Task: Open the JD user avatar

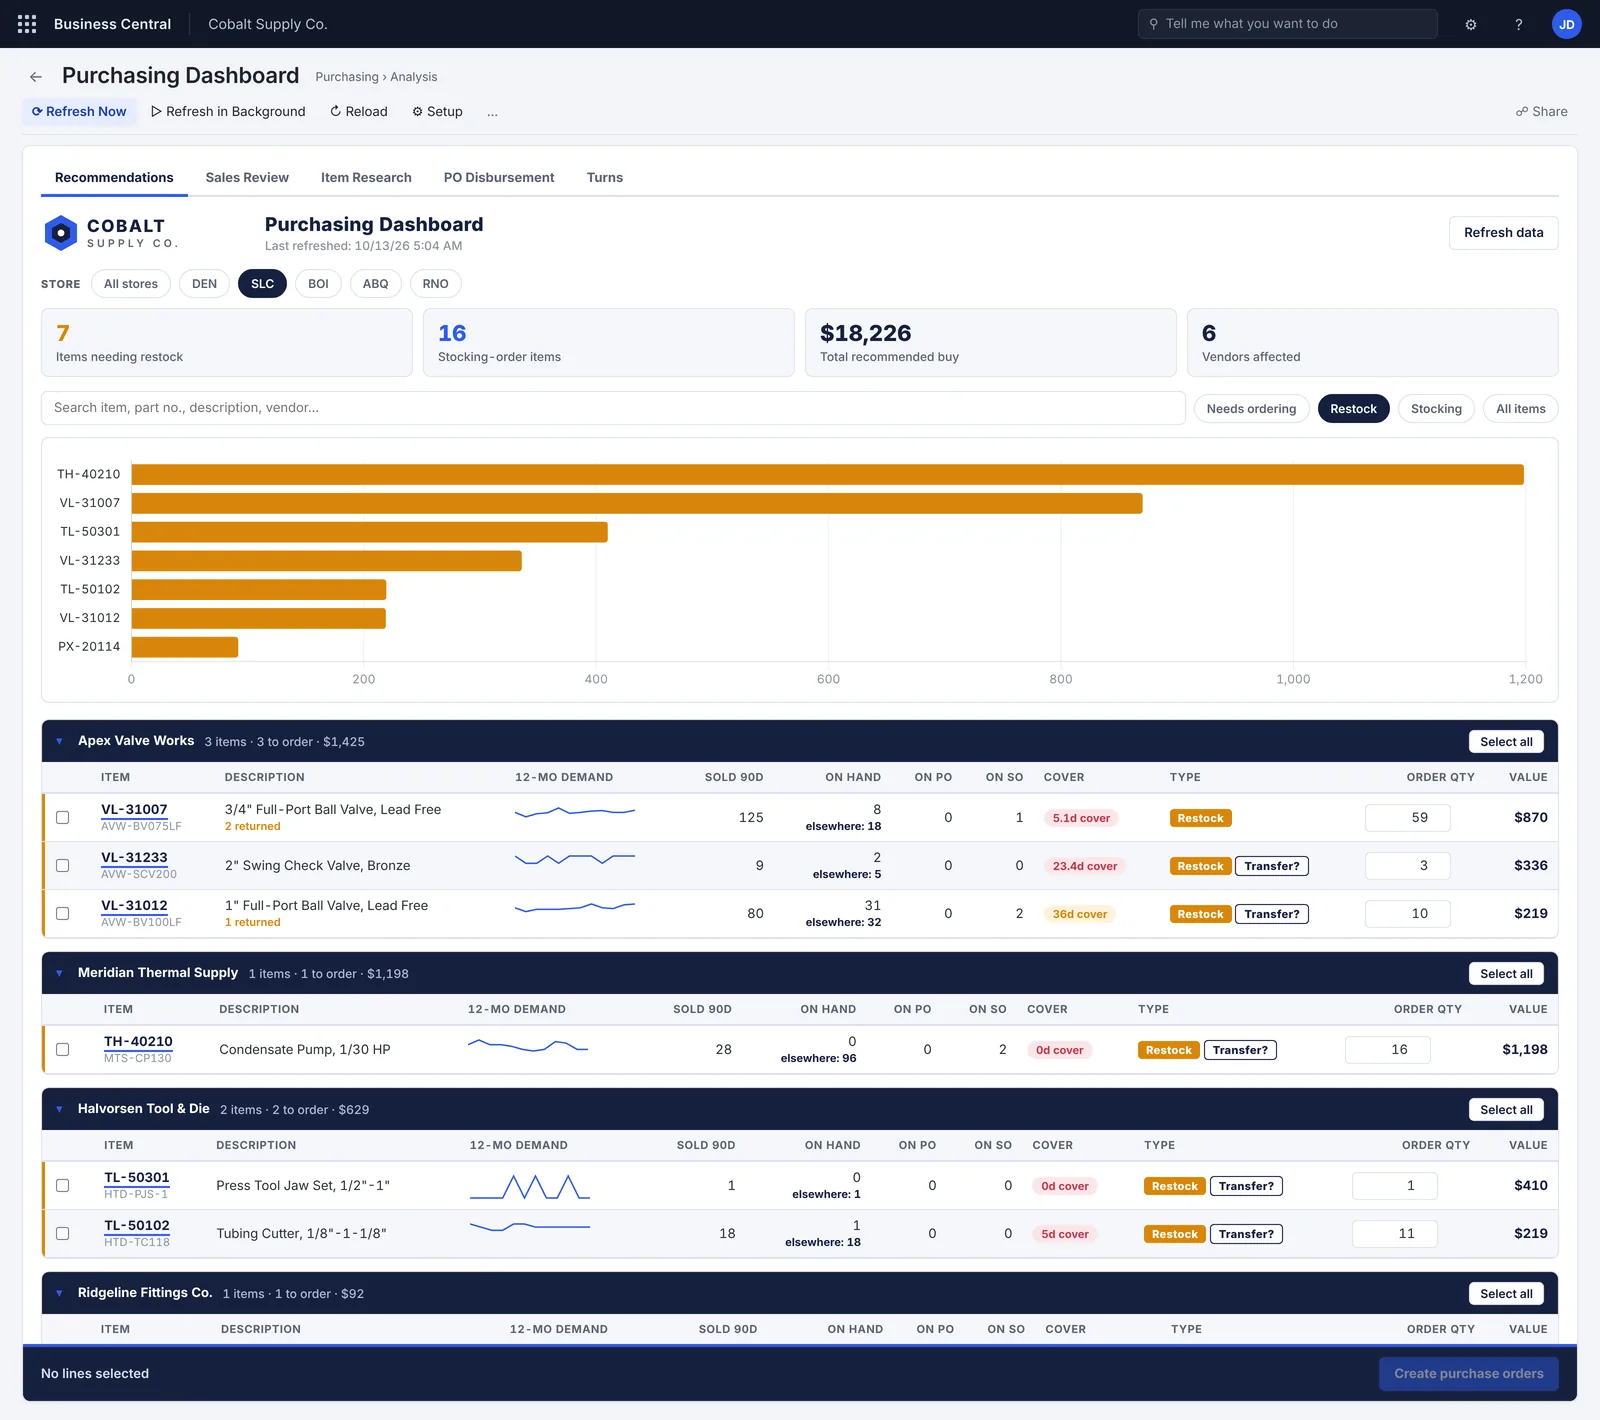Action: [x=1566, y=24]
